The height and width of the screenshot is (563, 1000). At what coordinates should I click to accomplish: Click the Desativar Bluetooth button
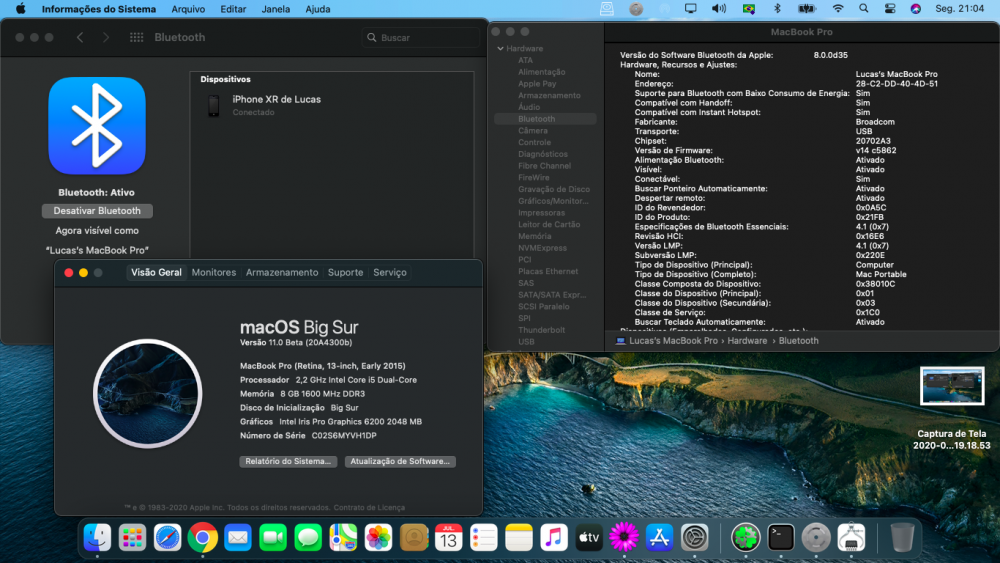97,210
